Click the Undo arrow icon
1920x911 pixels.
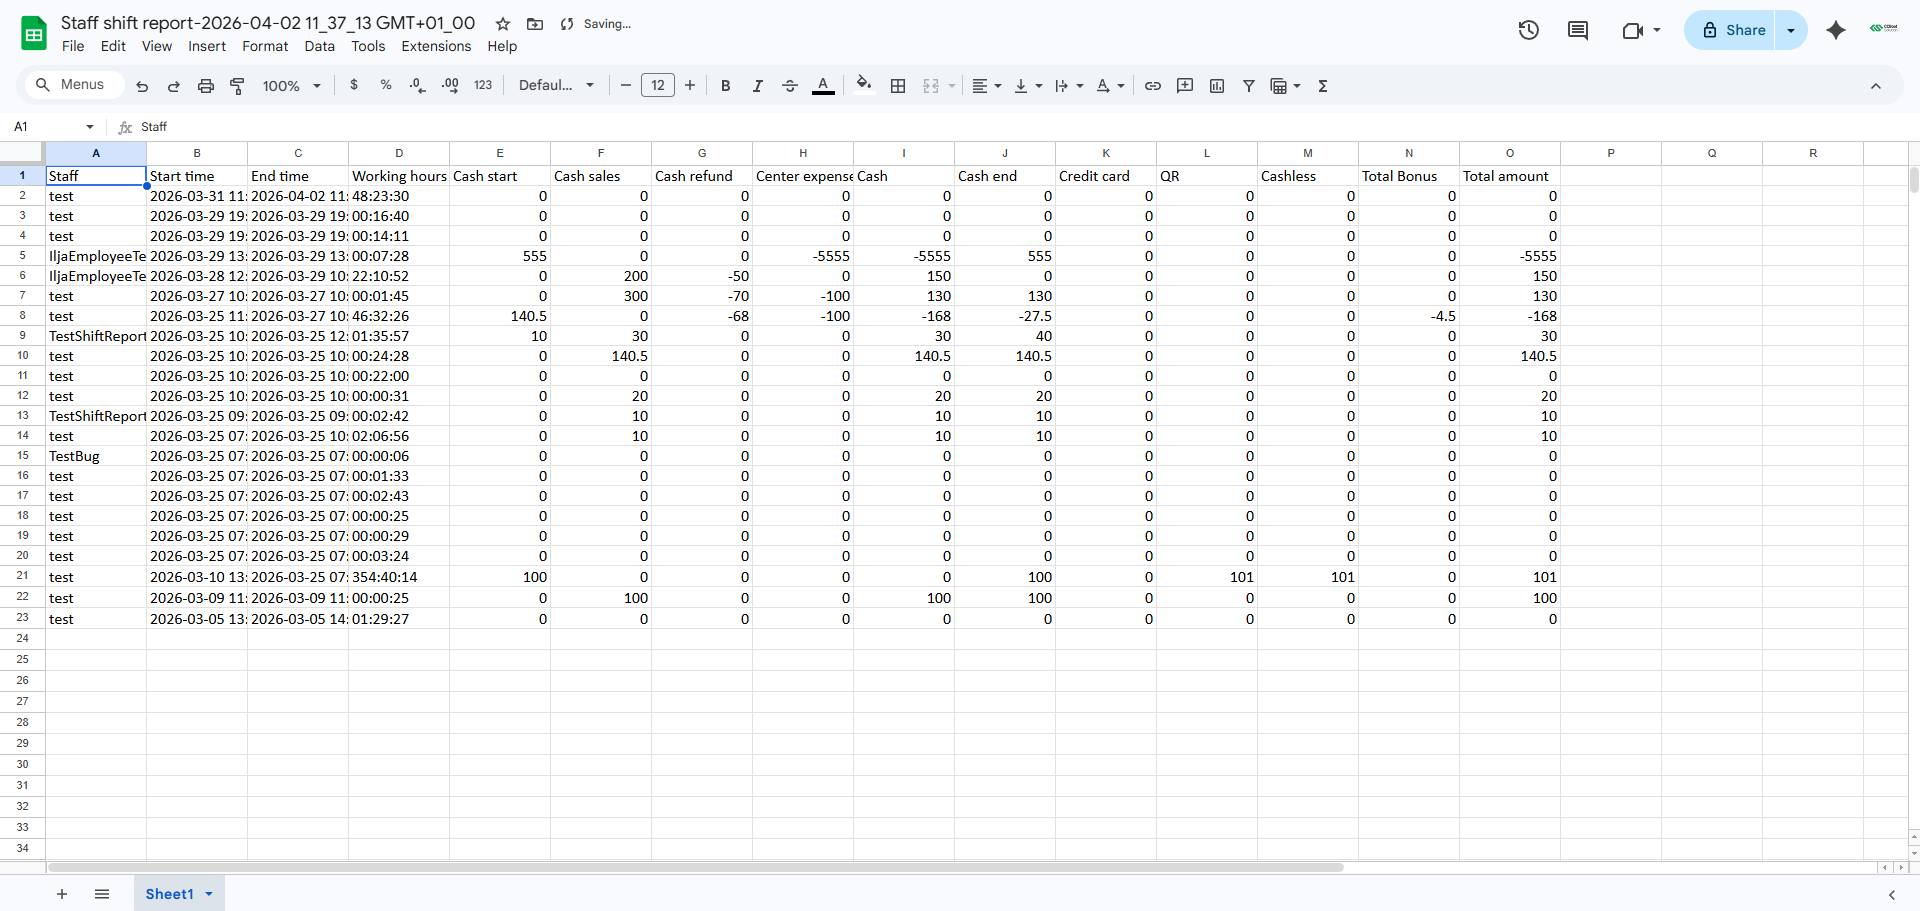[142, 86]
